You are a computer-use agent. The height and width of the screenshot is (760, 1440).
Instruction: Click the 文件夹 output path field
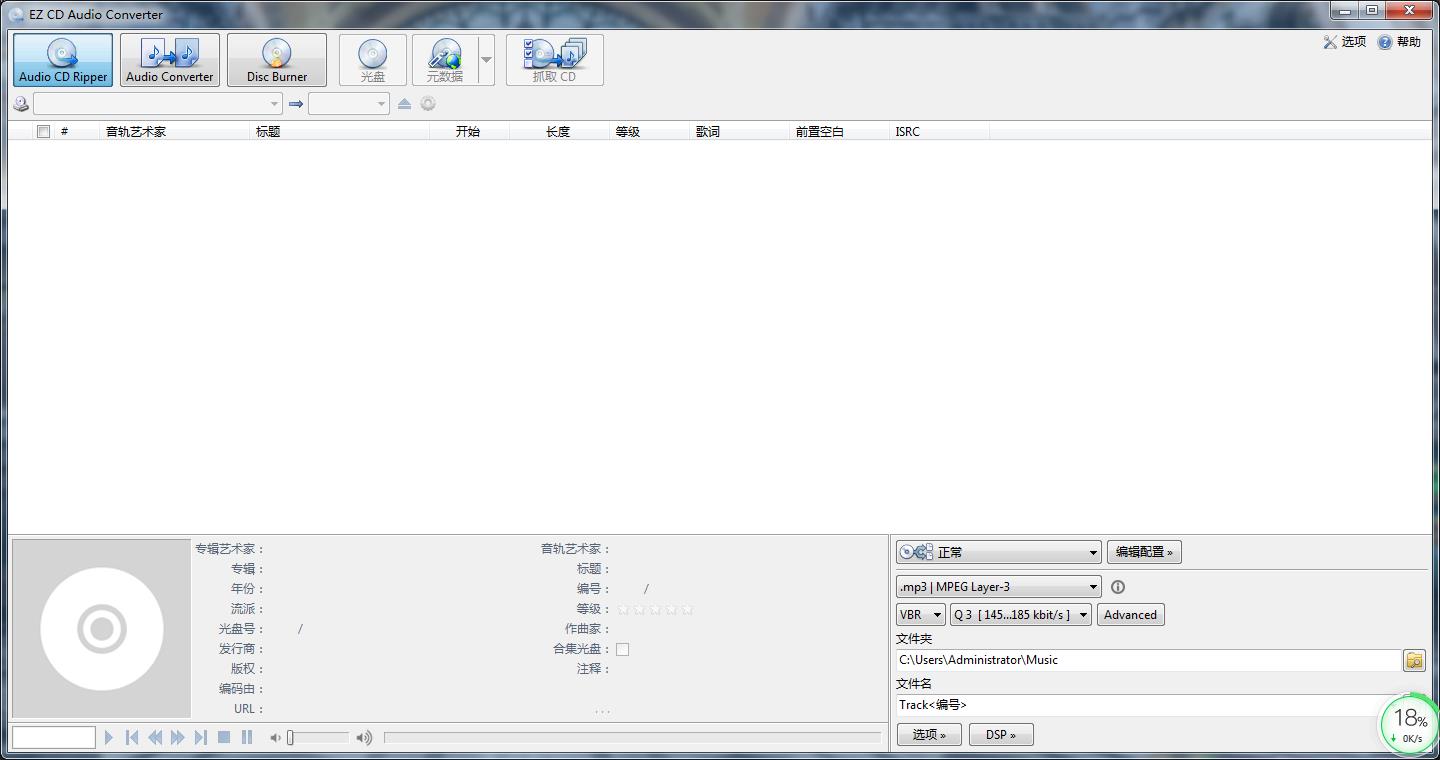(x=1148, y=660)
